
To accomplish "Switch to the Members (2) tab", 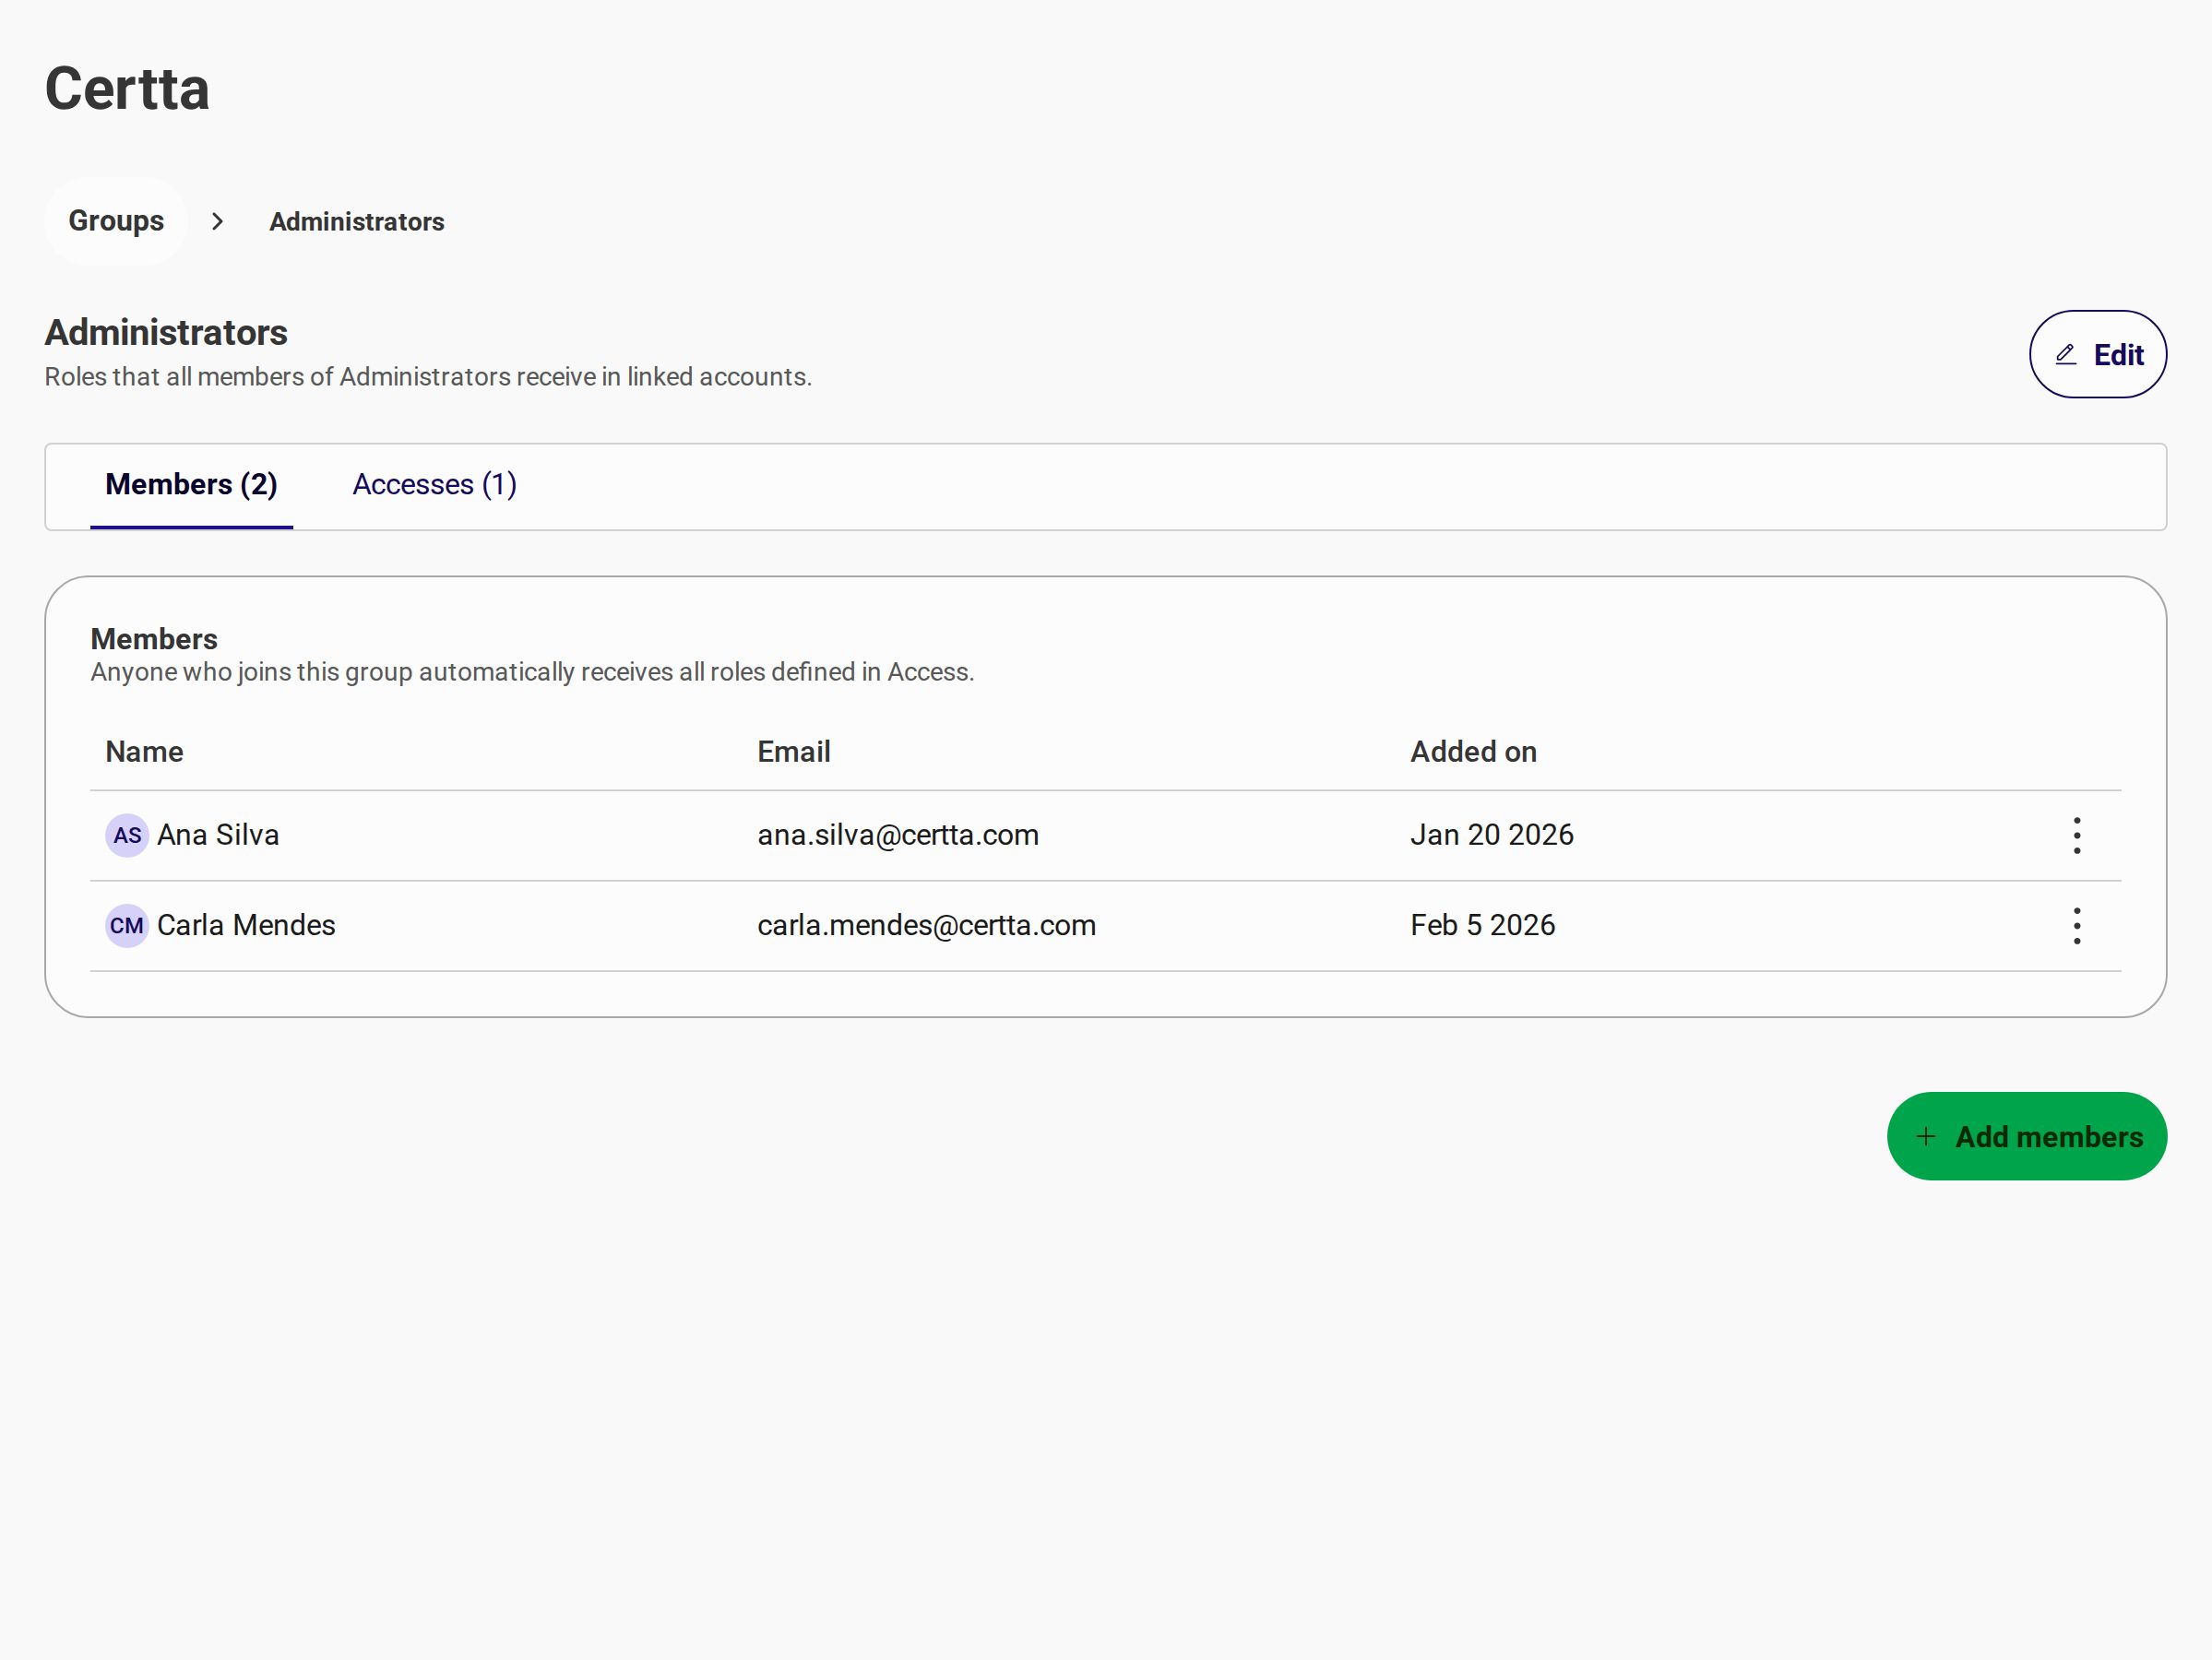I will tap(191, 485).
